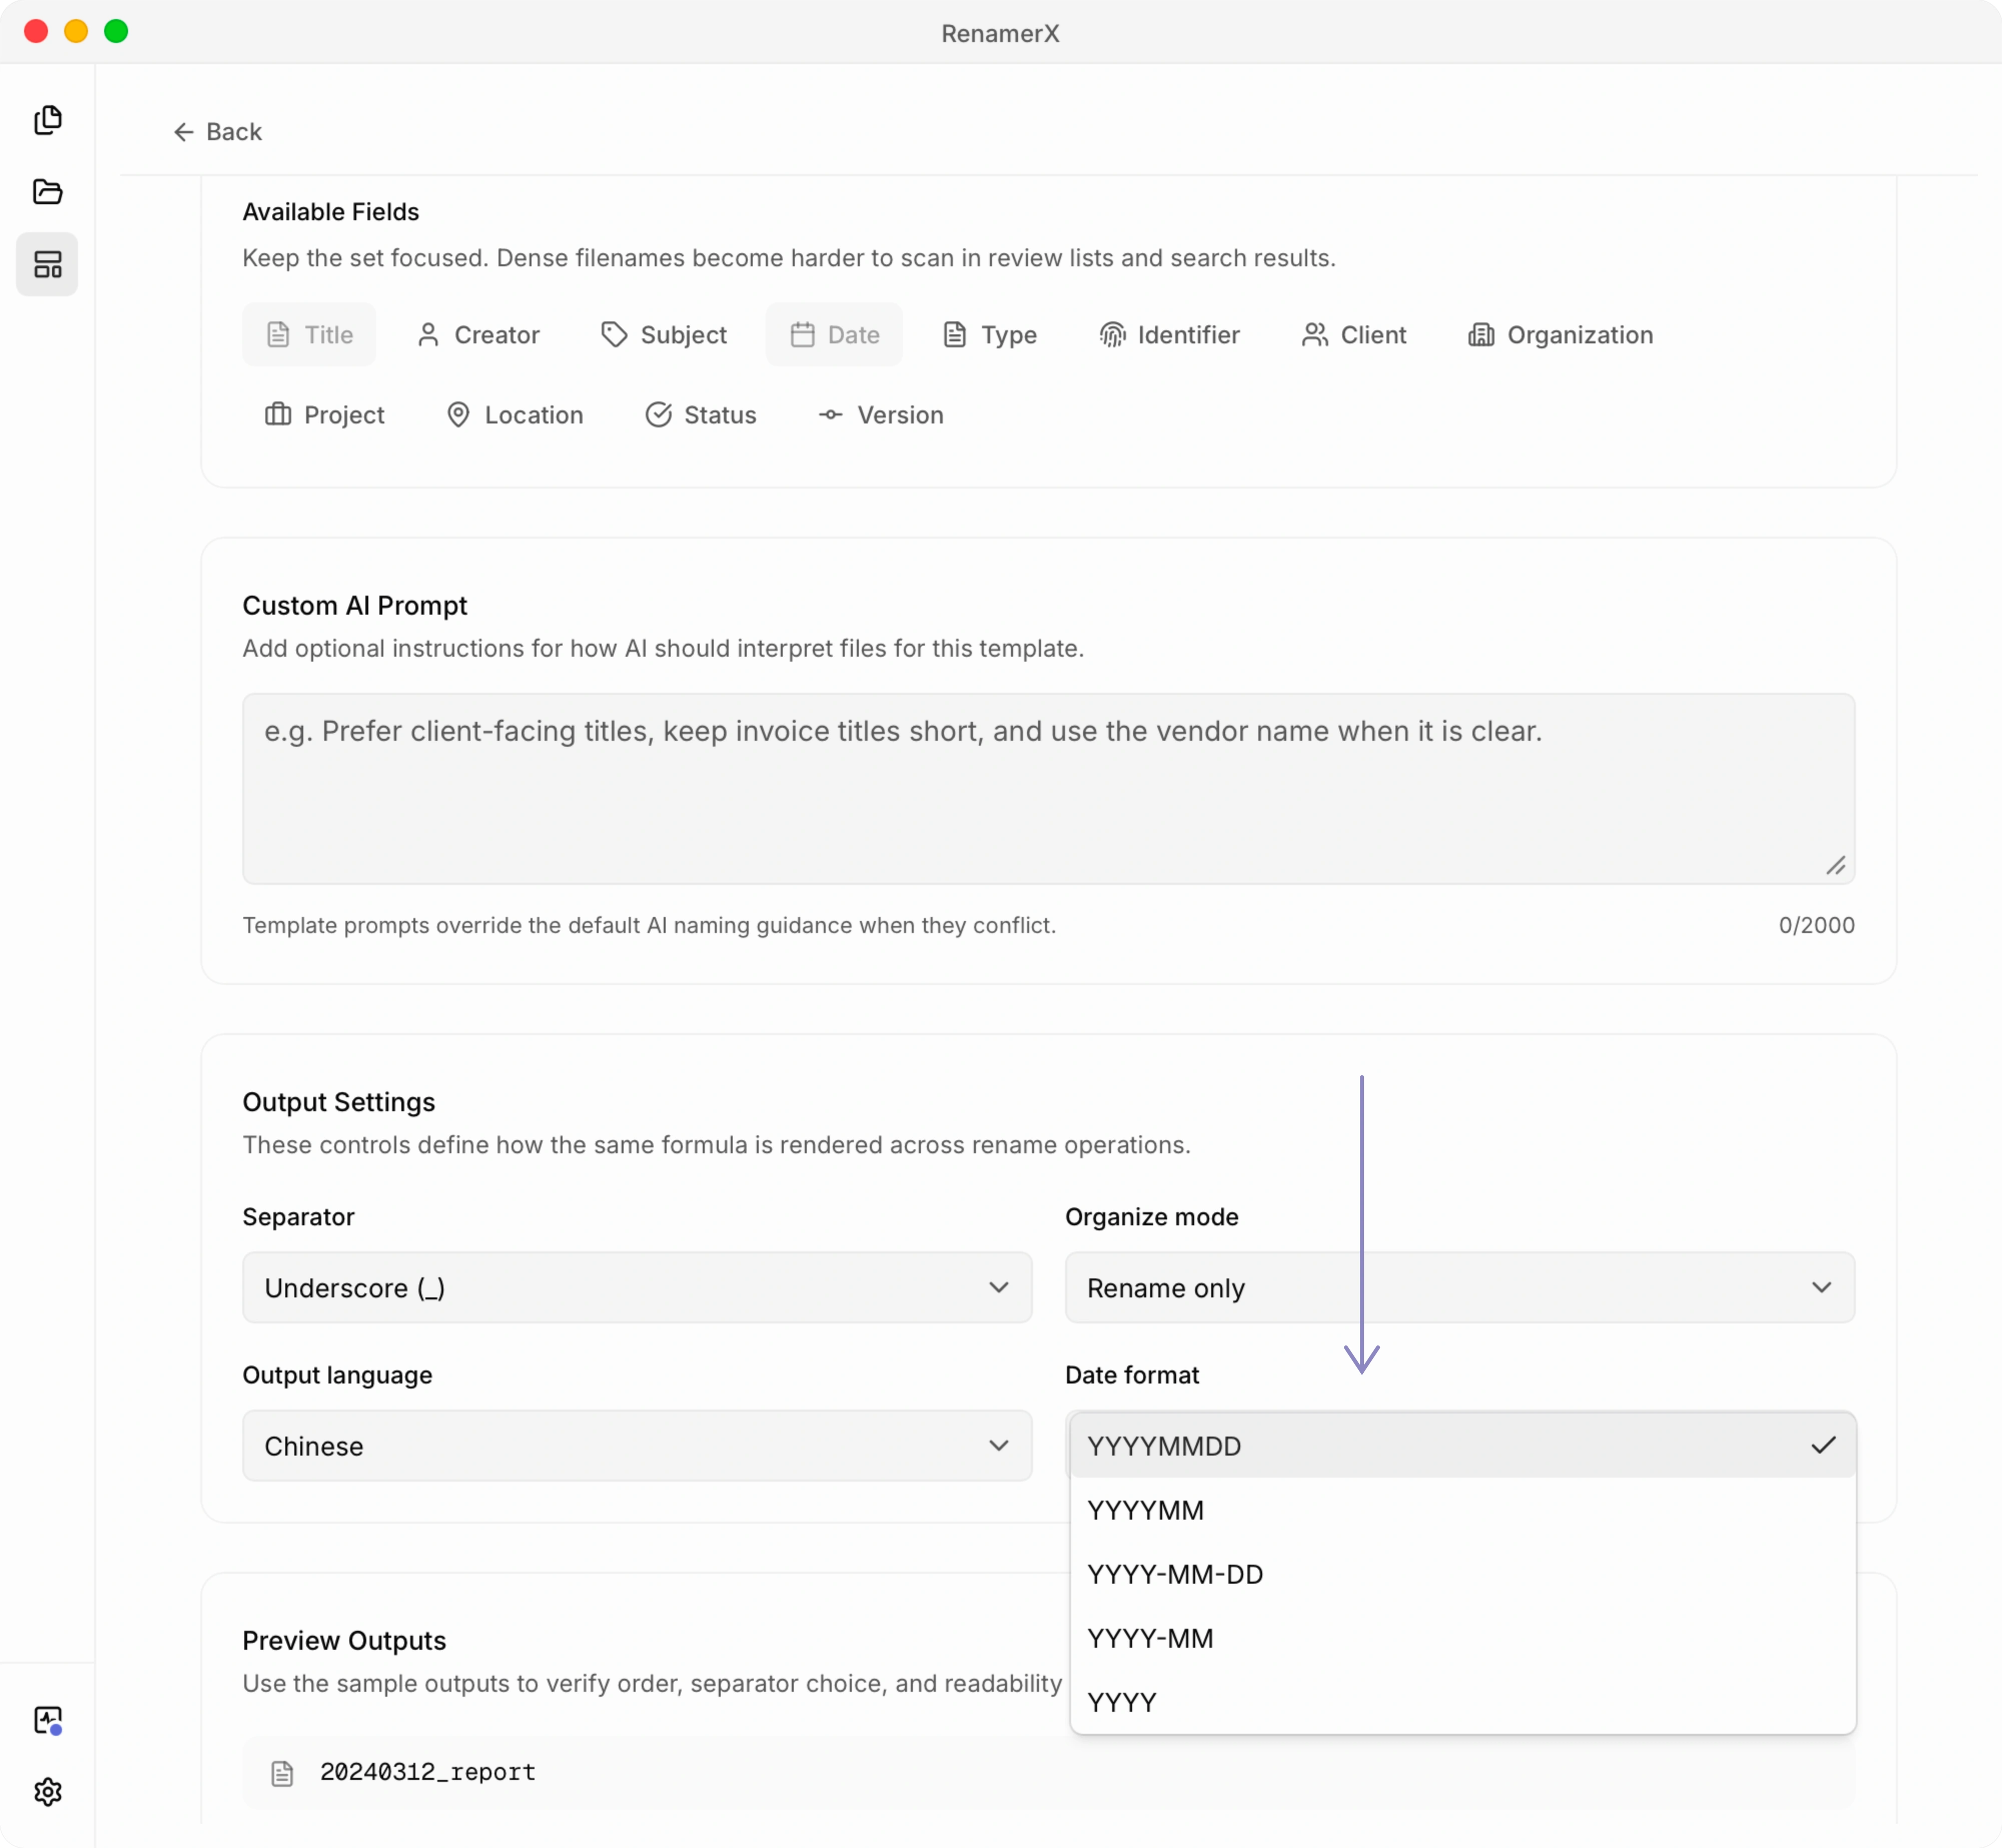Add the Creator field chip
Image resolution: width=2002 pixels, height=1848 pixels.
pos(478,335)
